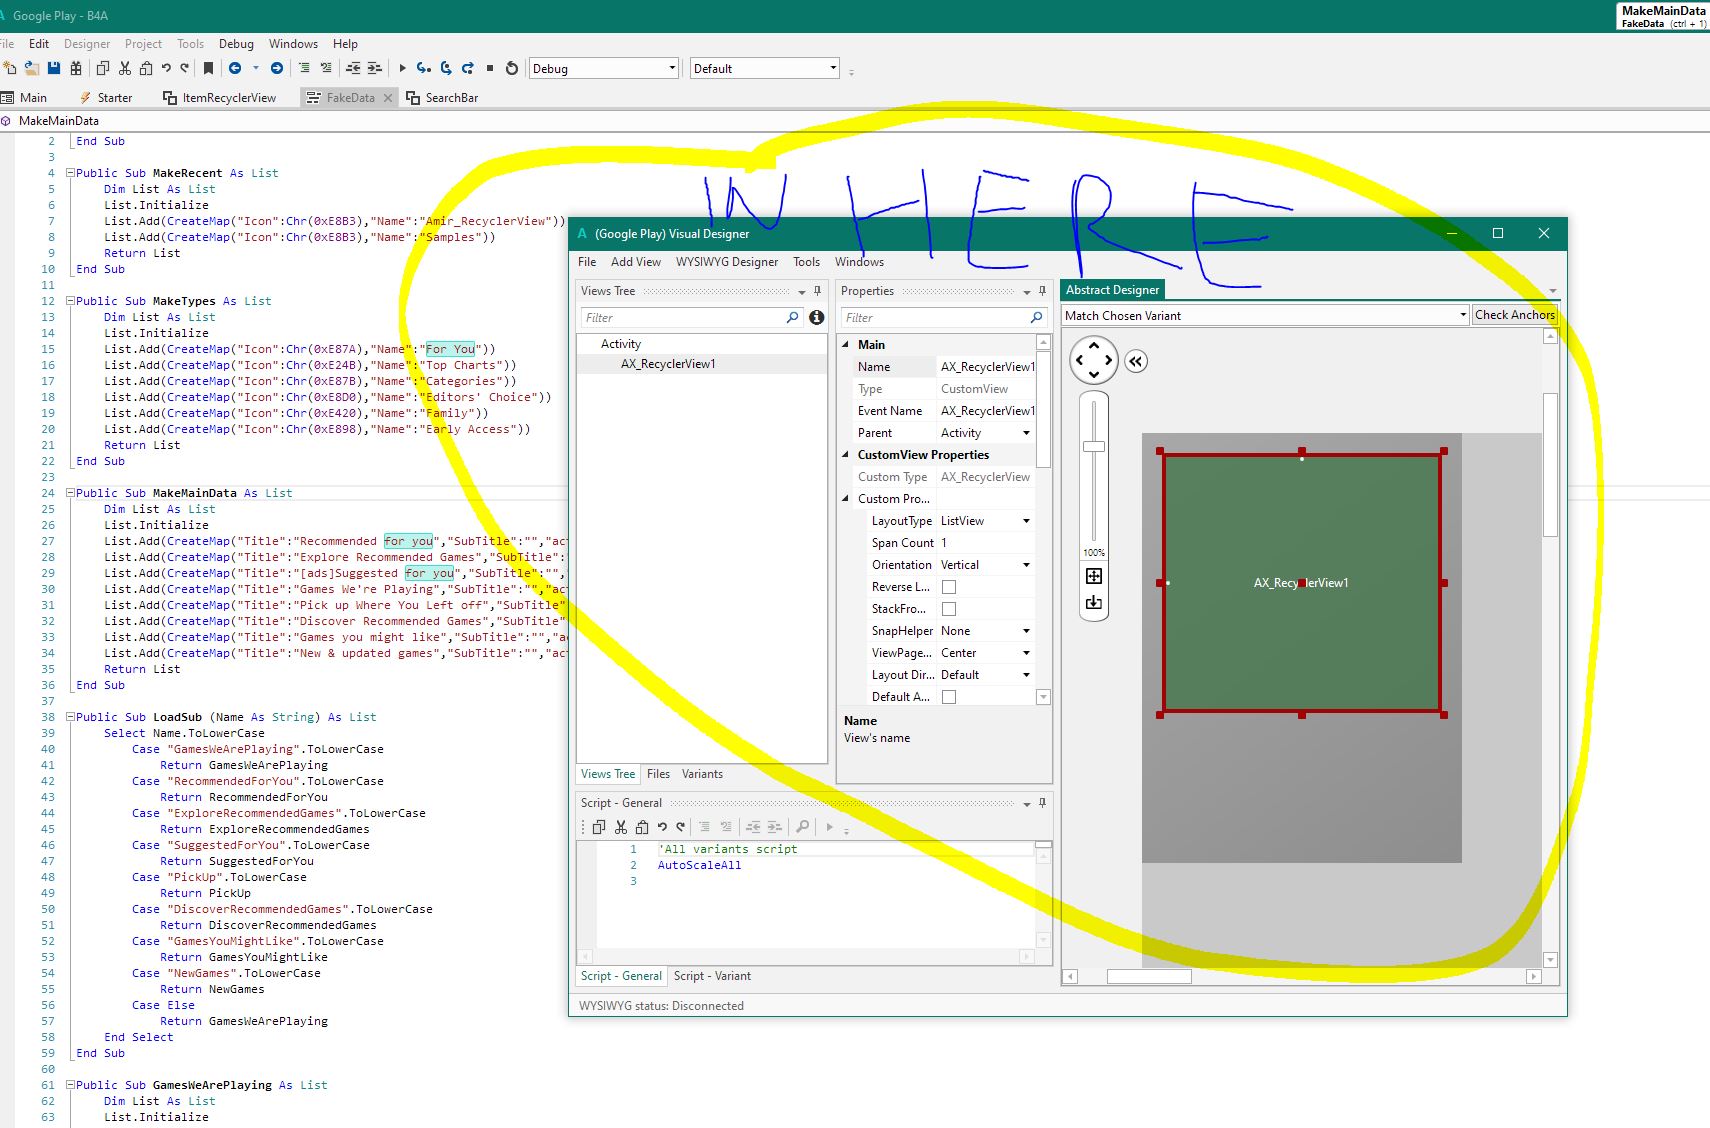Click Copy icon in the Script toolbar

[x=599, y=827]
